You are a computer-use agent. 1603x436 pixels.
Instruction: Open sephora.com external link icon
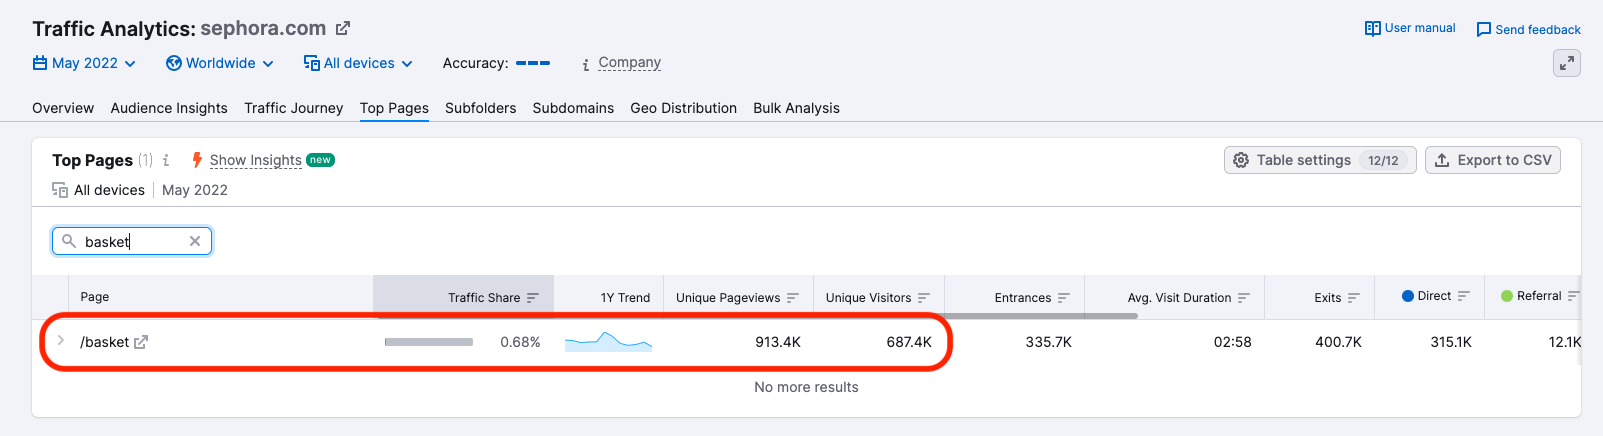pyautogui.click(x=343, y=29)
